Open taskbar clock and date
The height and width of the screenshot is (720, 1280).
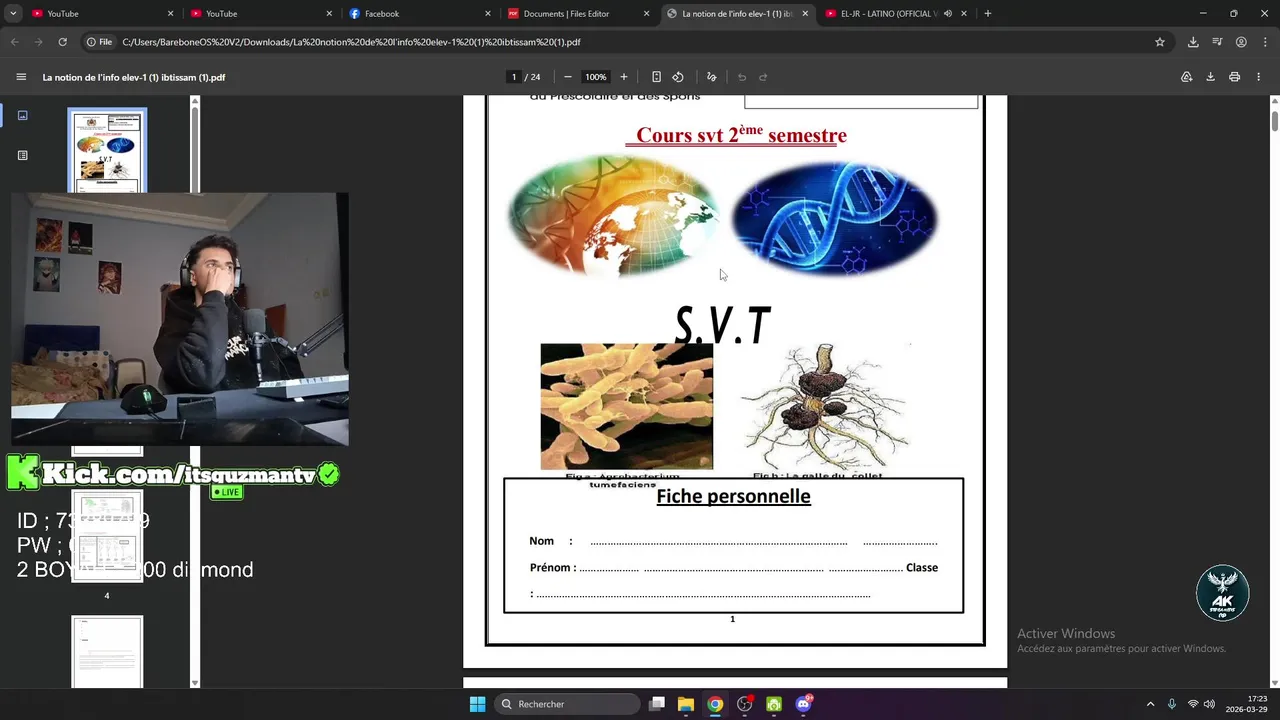[1248, 704]
